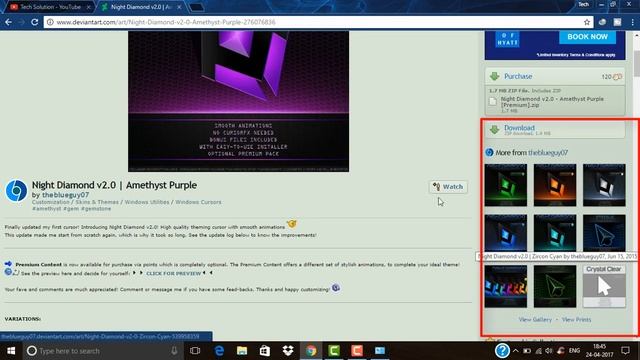The image size is (640, 360).
Task: Open the green outline arrow cursor thumbnail
Action: point(555,287)
